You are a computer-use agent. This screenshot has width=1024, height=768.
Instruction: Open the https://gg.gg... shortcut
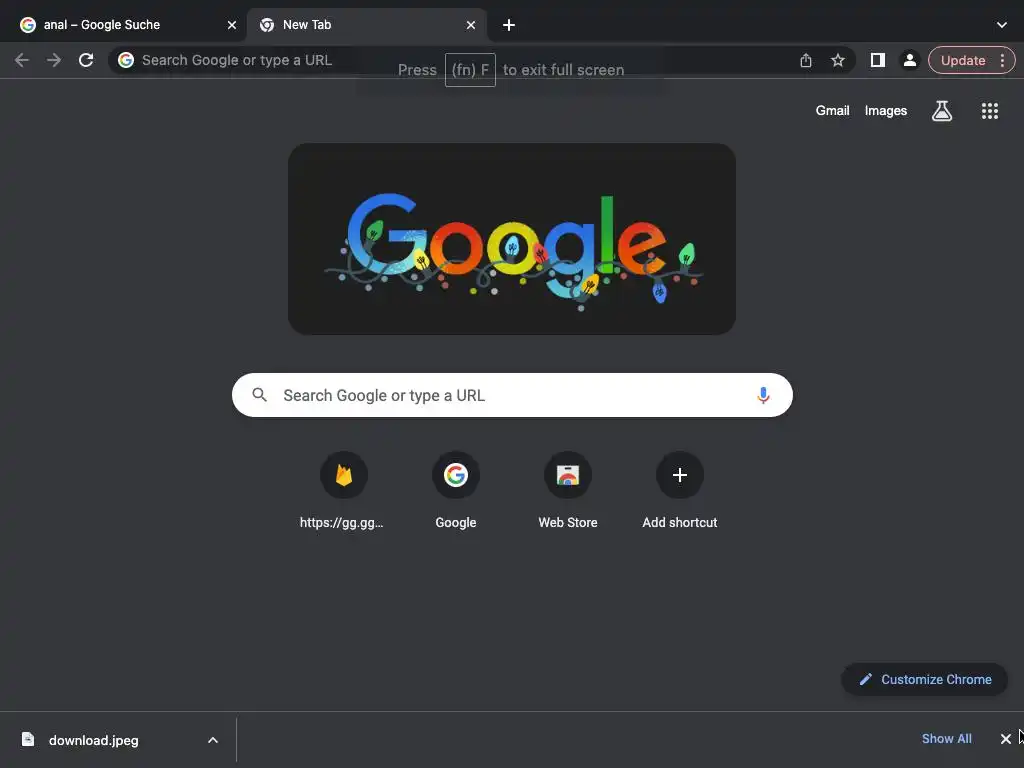tap(344, 490)
